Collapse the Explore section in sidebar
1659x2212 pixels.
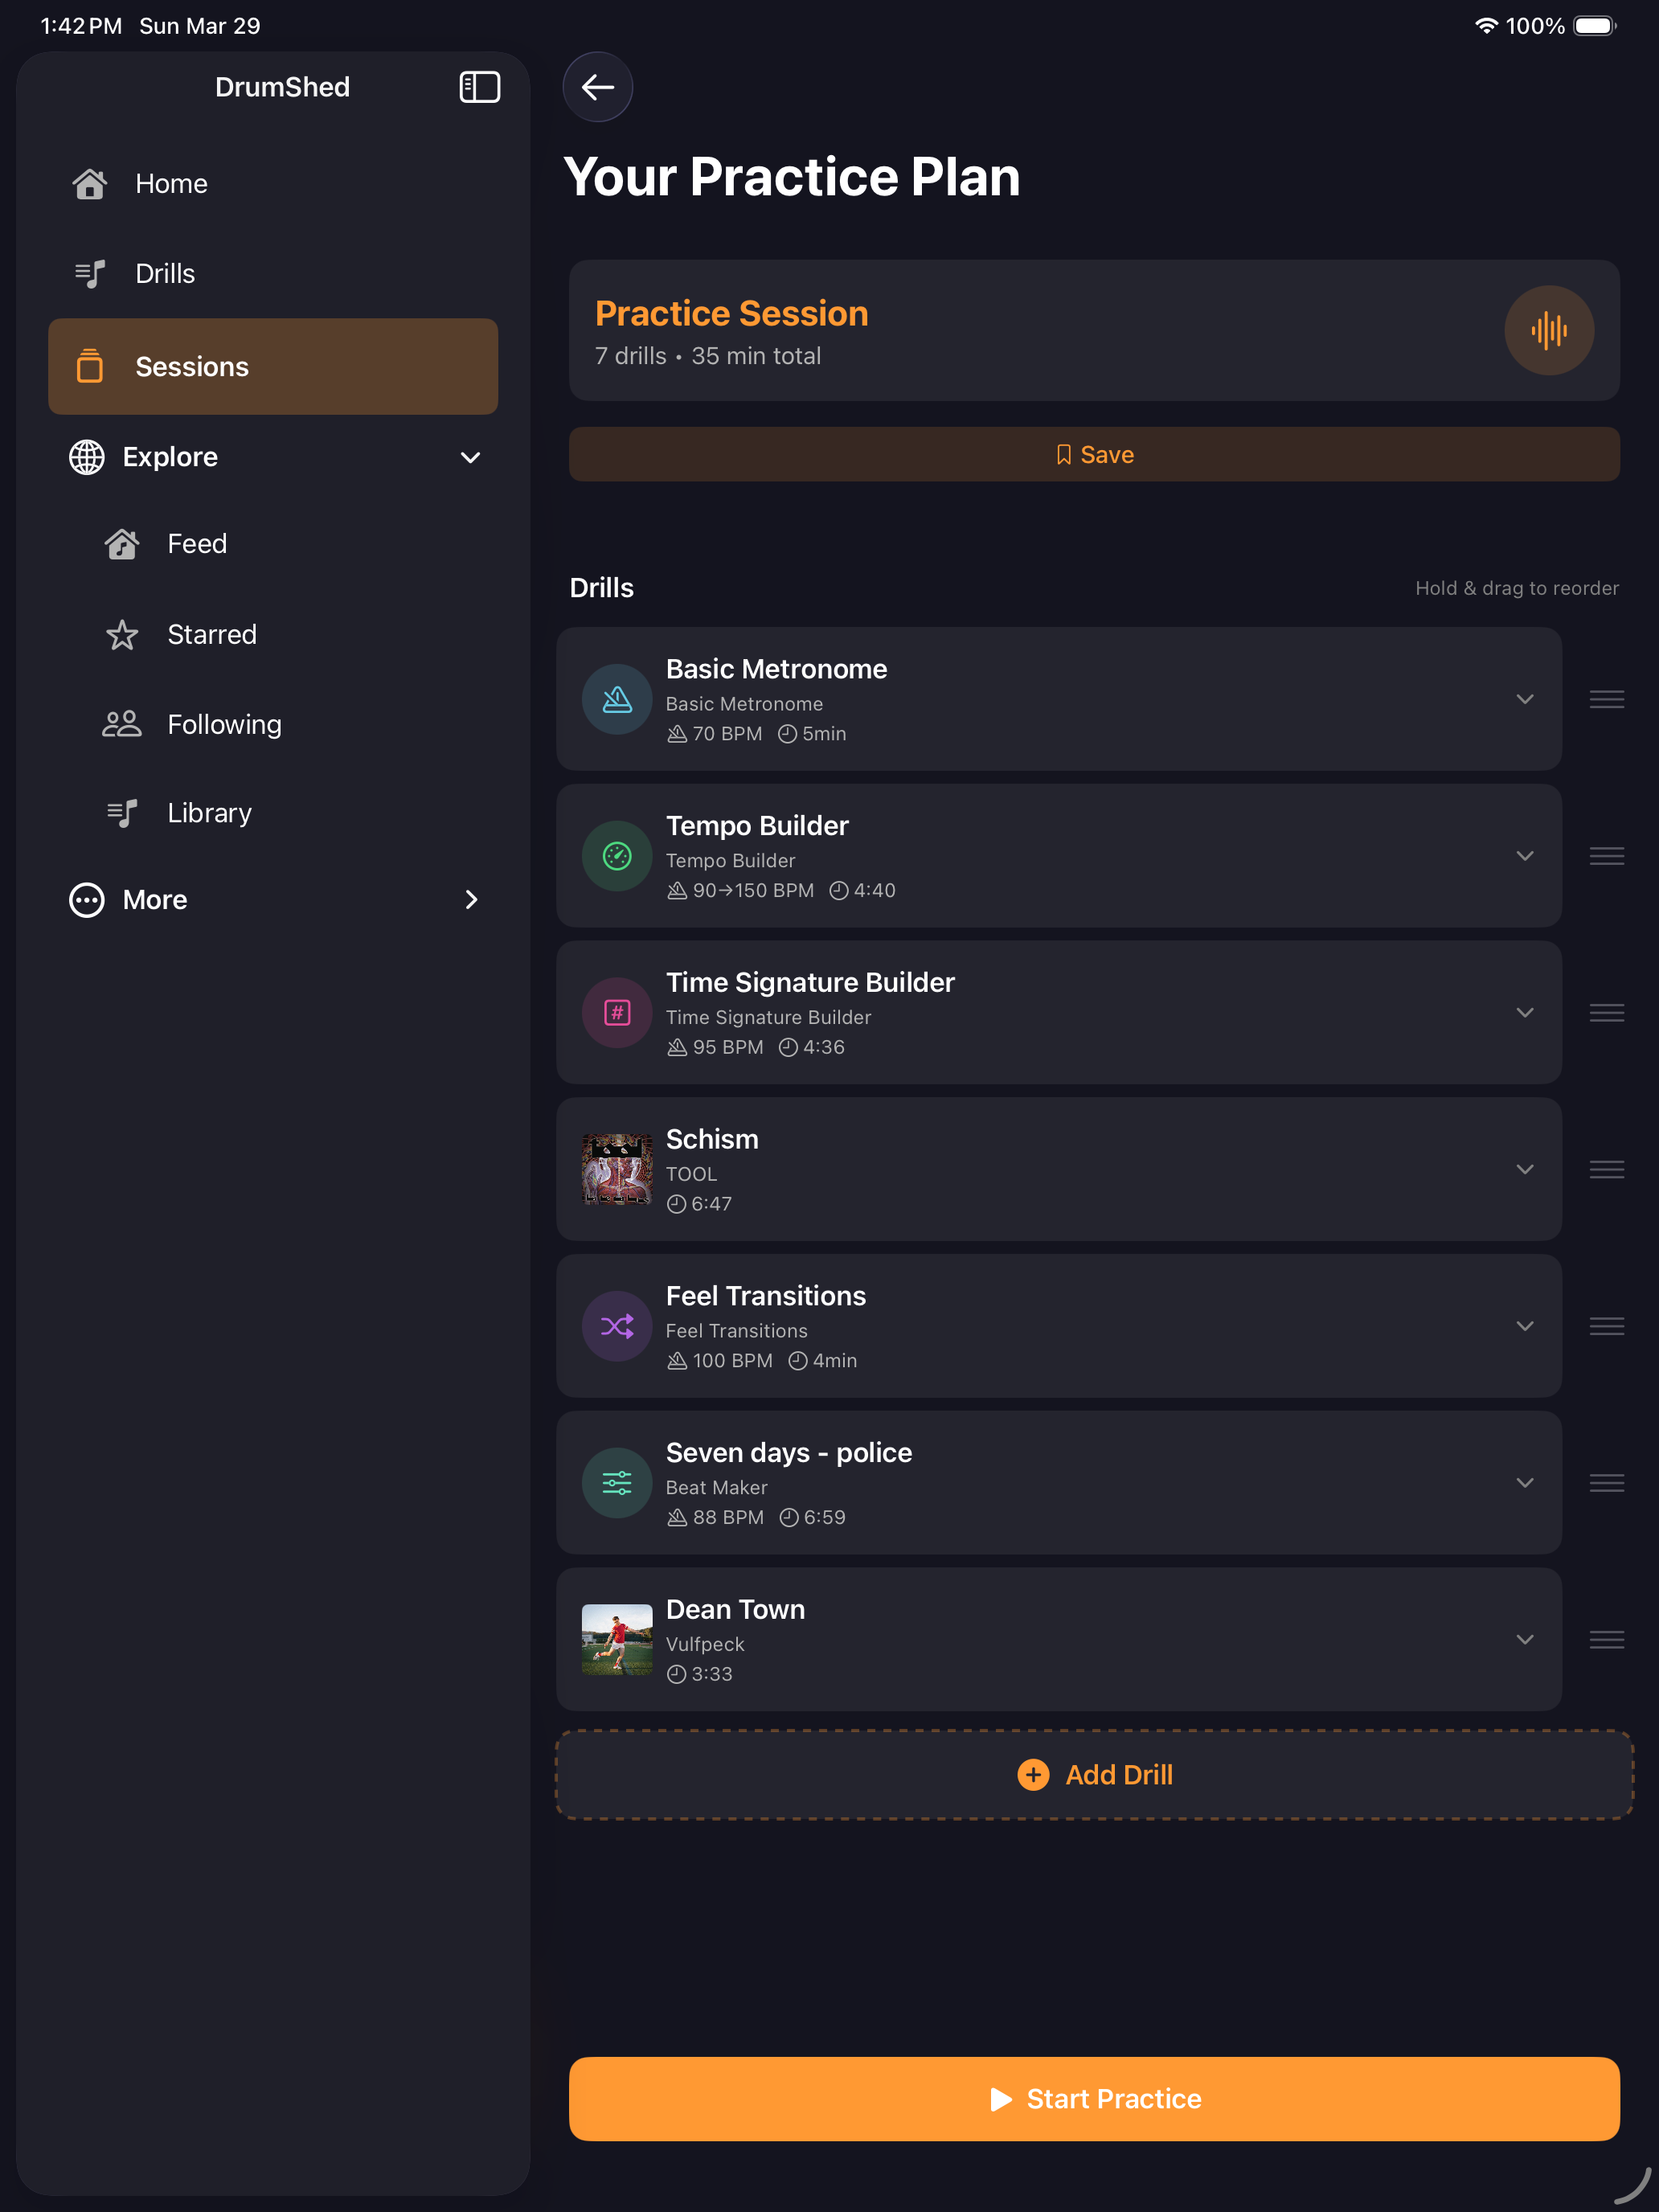coord(469,457)
